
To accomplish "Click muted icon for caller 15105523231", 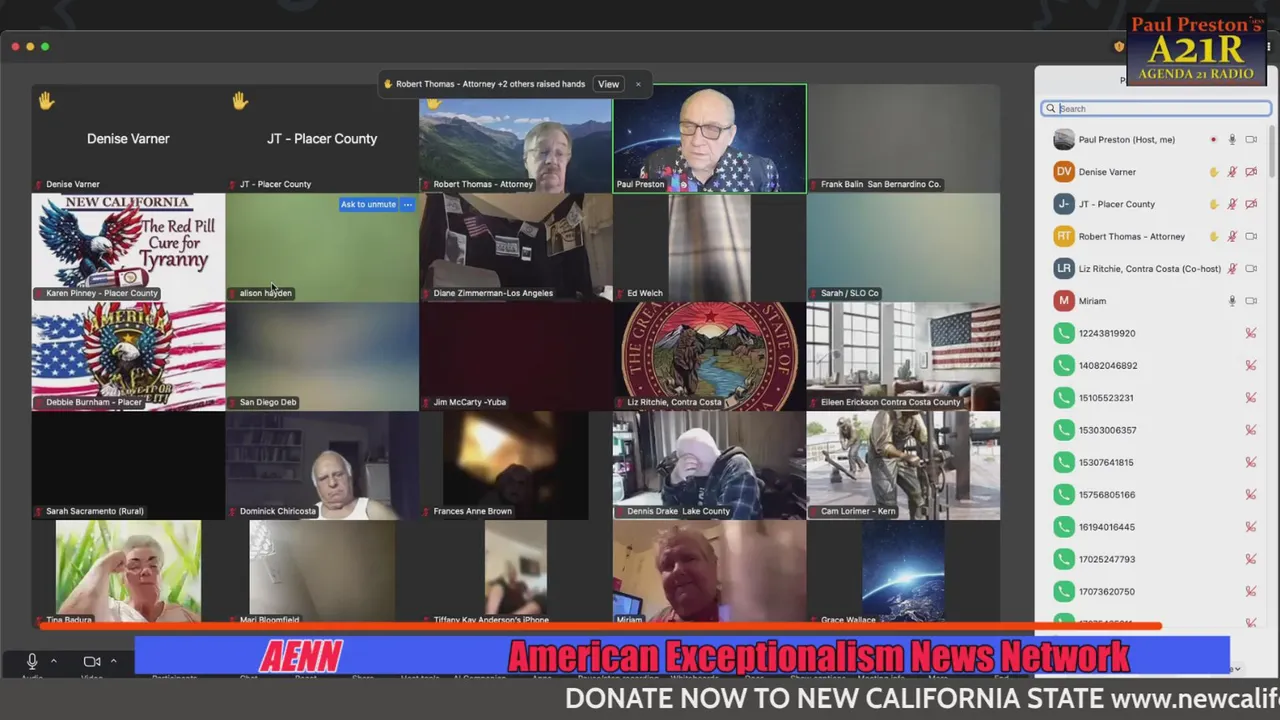I will tap(1250, 398).
